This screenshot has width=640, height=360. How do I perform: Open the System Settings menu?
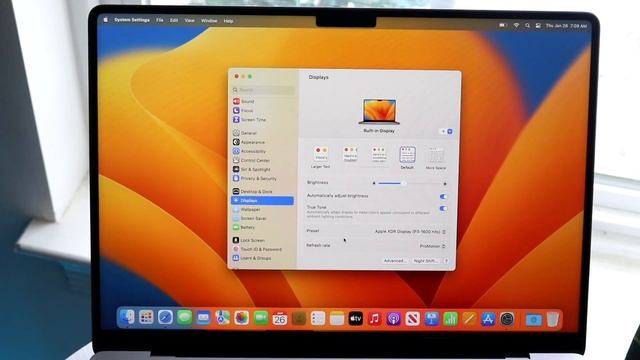point(132,20)
